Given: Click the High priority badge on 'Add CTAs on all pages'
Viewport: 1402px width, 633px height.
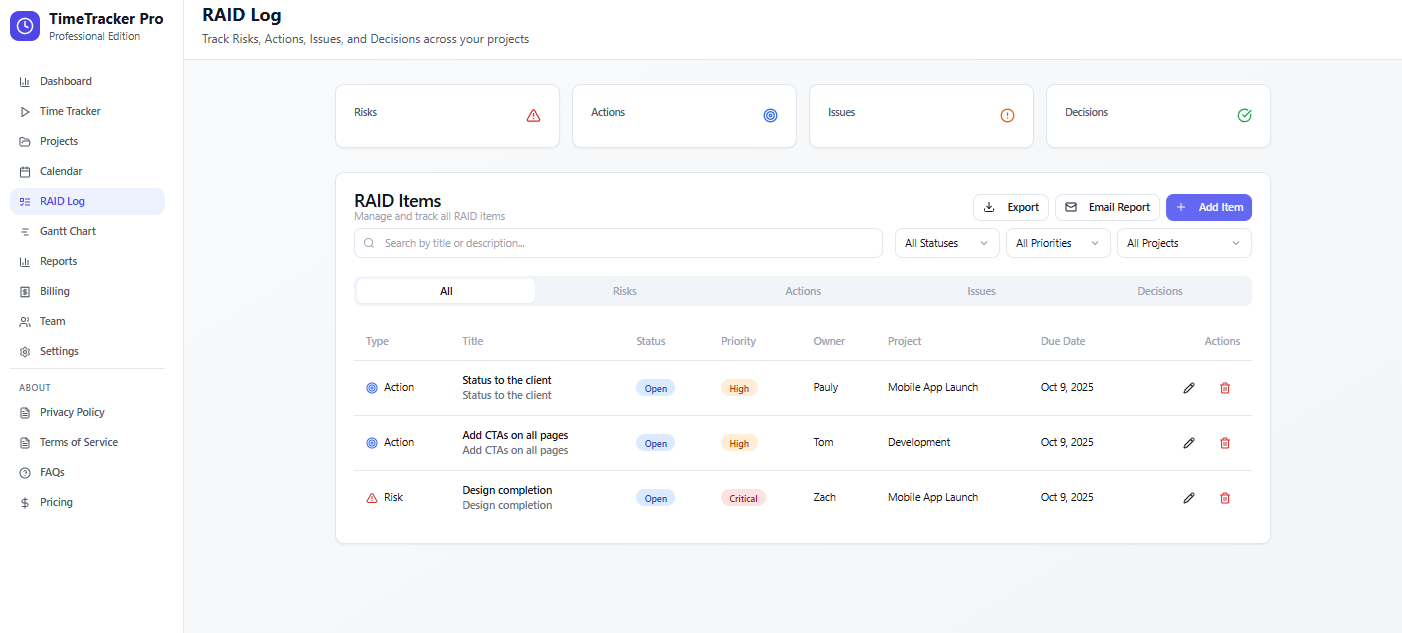Looking at the screenshot, I should 739,442.
